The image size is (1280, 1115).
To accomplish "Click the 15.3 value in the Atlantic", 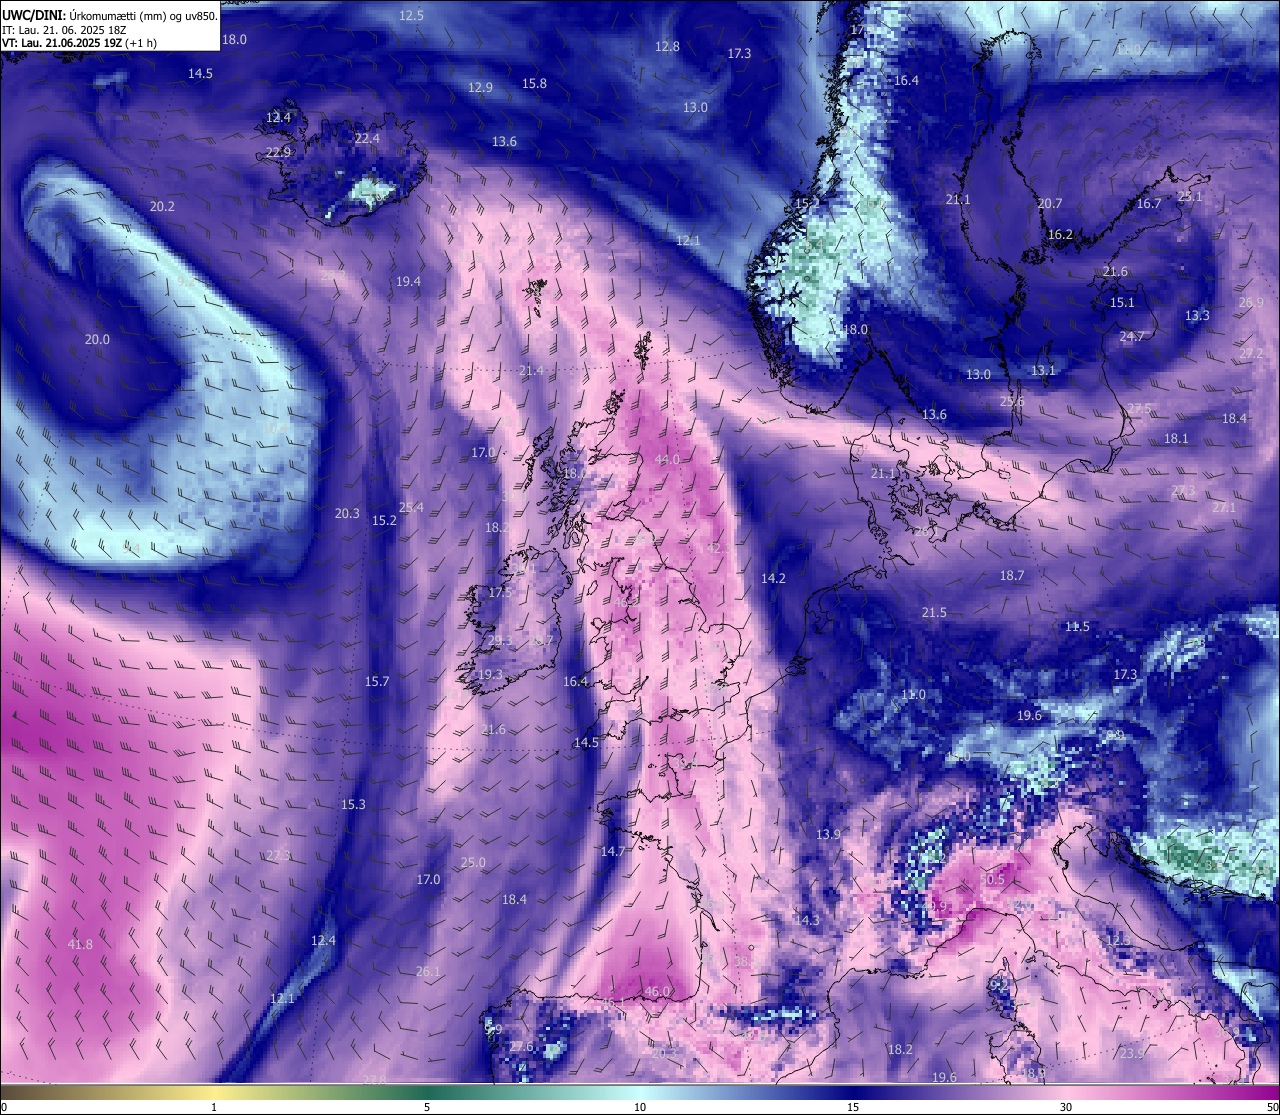I will pyautogui.click(x=353, y=804).
